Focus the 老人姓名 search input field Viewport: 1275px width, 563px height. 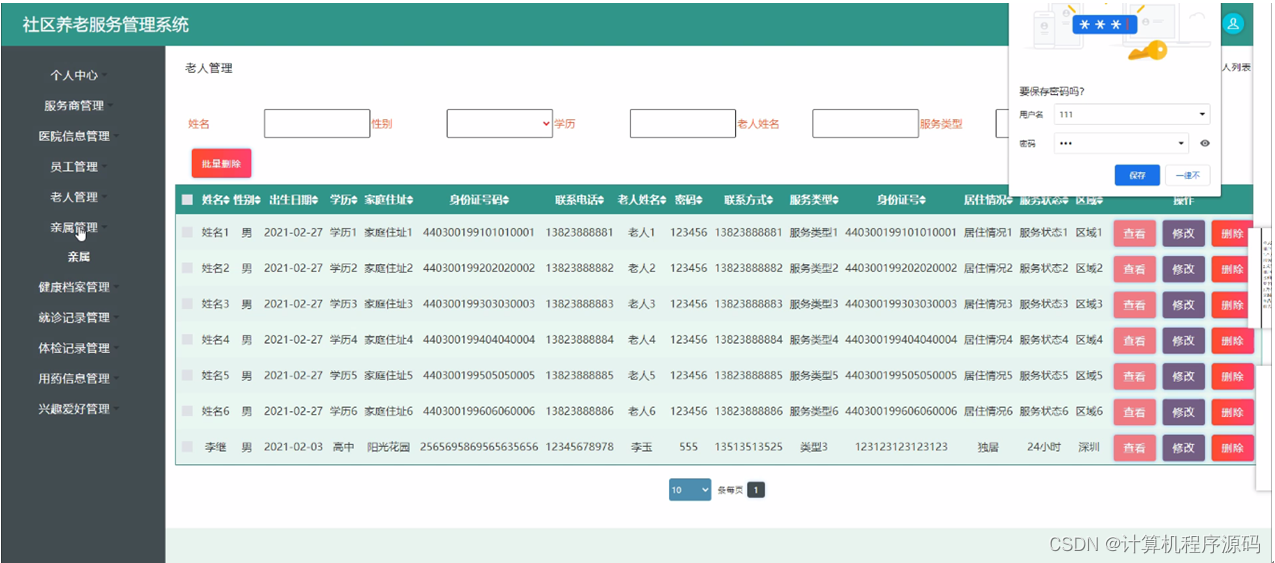(865, 123)
